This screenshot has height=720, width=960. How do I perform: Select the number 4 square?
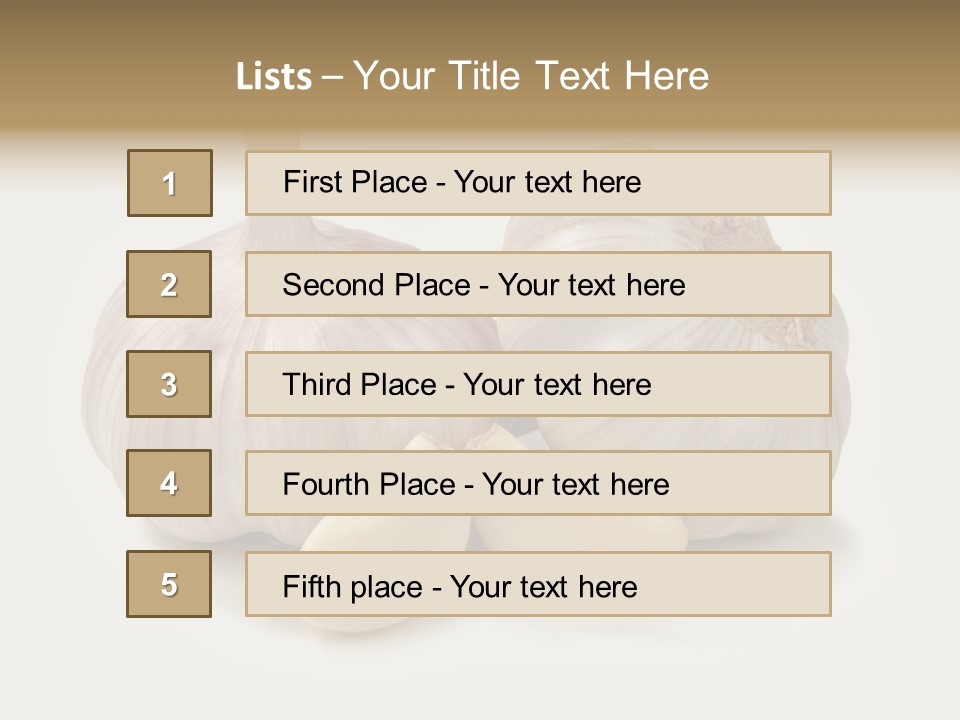pos(169,483)
